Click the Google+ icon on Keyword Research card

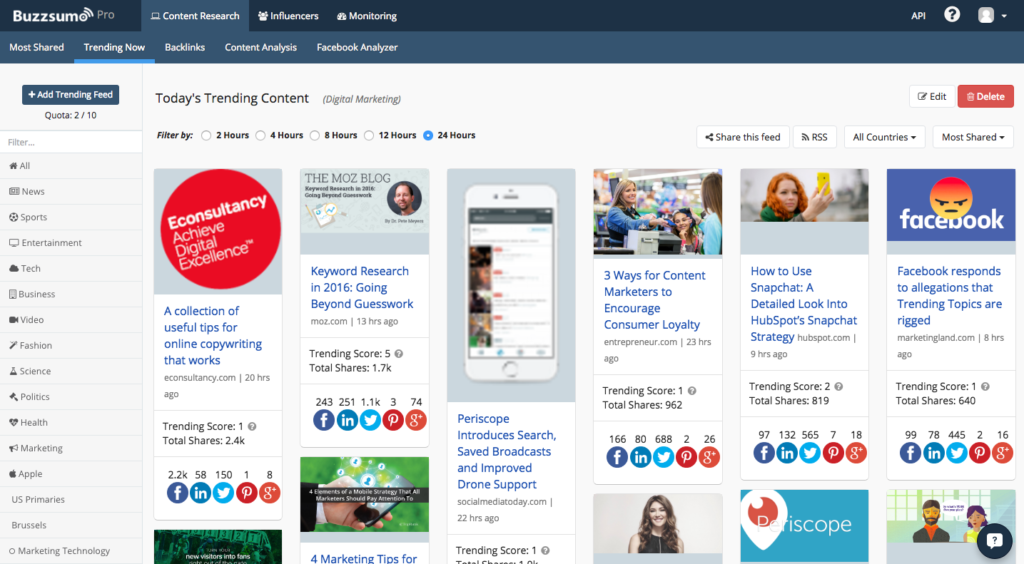click(x=415, y=420)
